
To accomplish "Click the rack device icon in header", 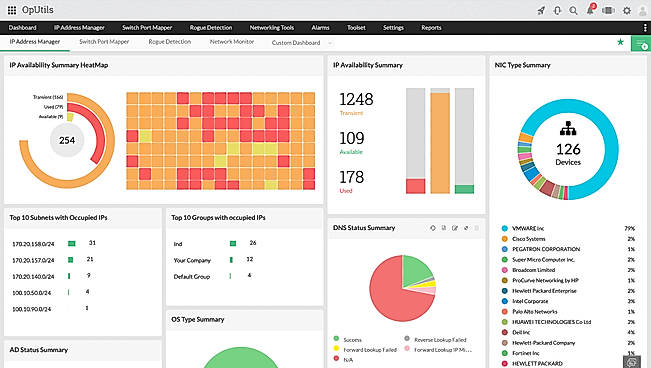I will pyautogui.click(x=608, y=10).
